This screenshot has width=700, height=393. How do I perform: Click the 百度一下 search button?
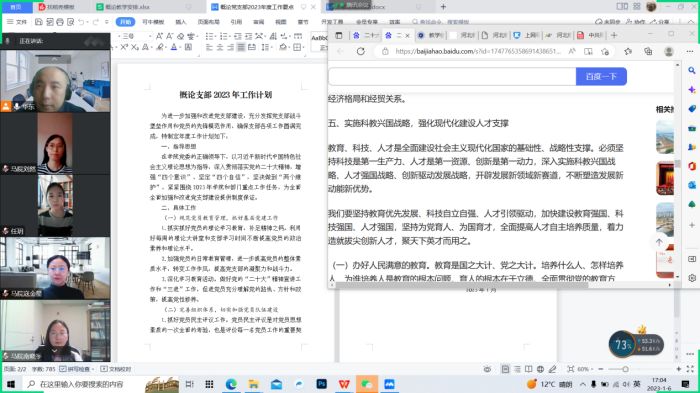coord(601,77)
